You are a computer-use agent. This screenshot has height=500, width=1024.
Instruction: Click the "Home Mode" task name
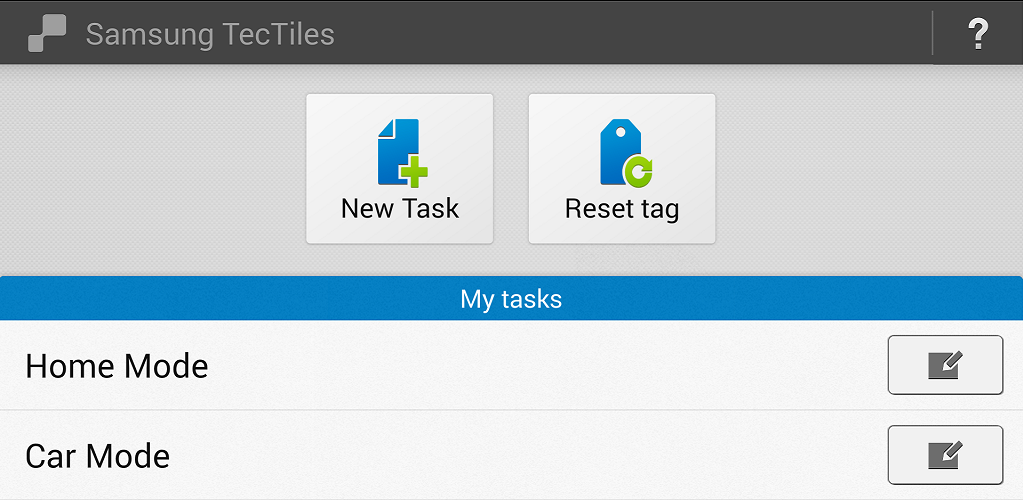coord(117,366)
